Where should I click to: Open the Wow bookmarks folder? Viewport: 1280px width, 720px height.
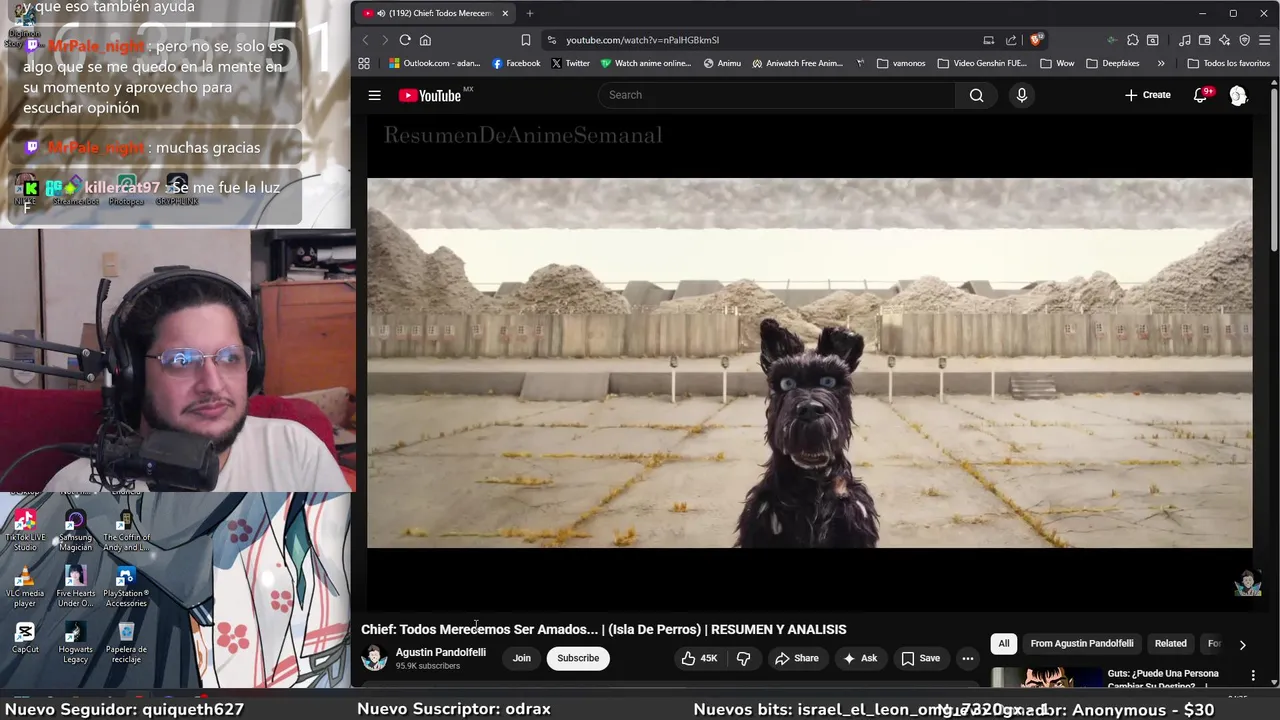coord(1057,63)
